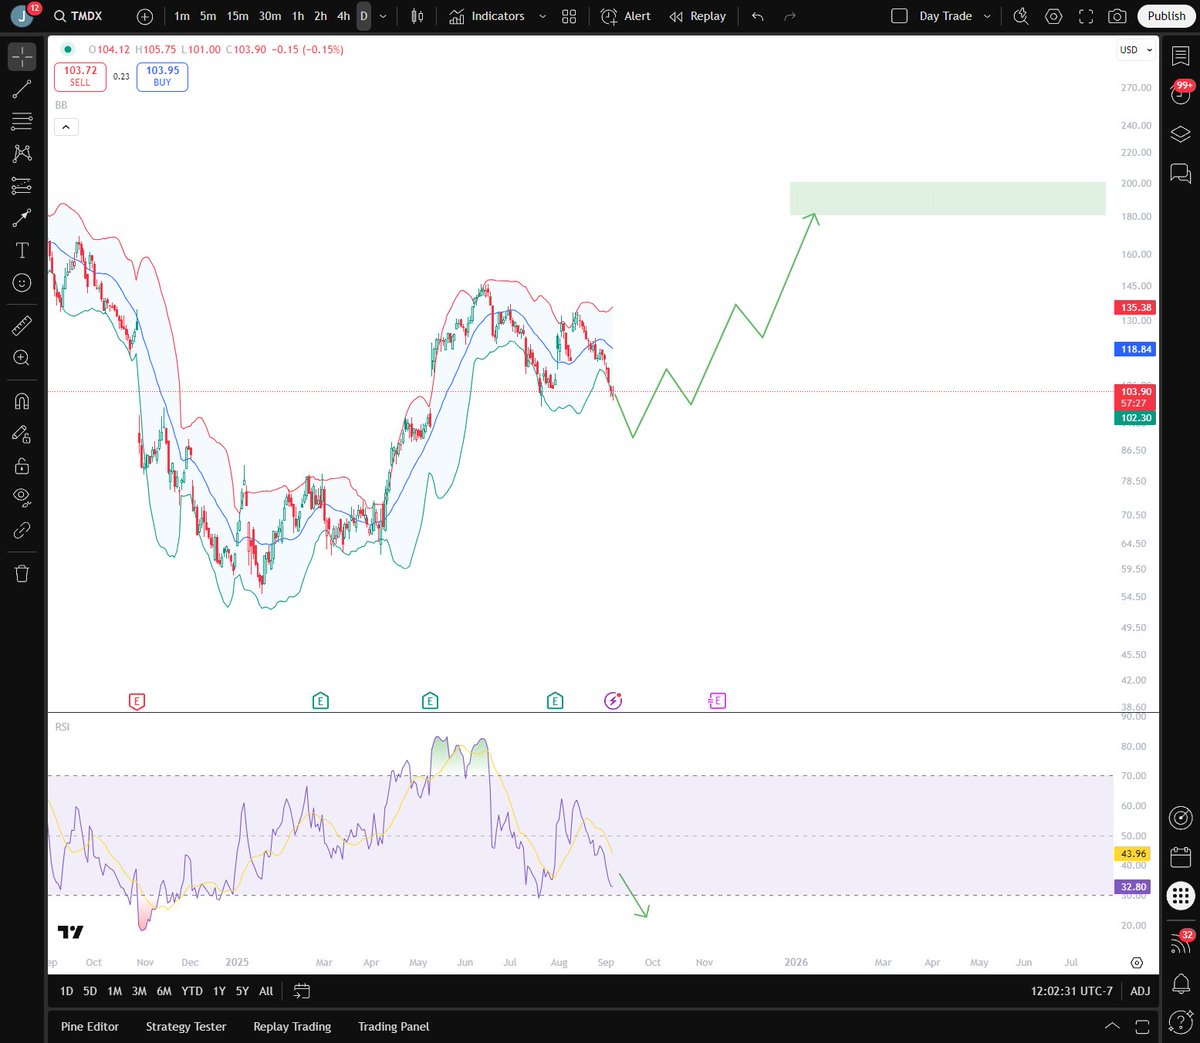This screenshot has width=1200, height=1043.
Task: Click the Publish button
Action: (1166, 16)
